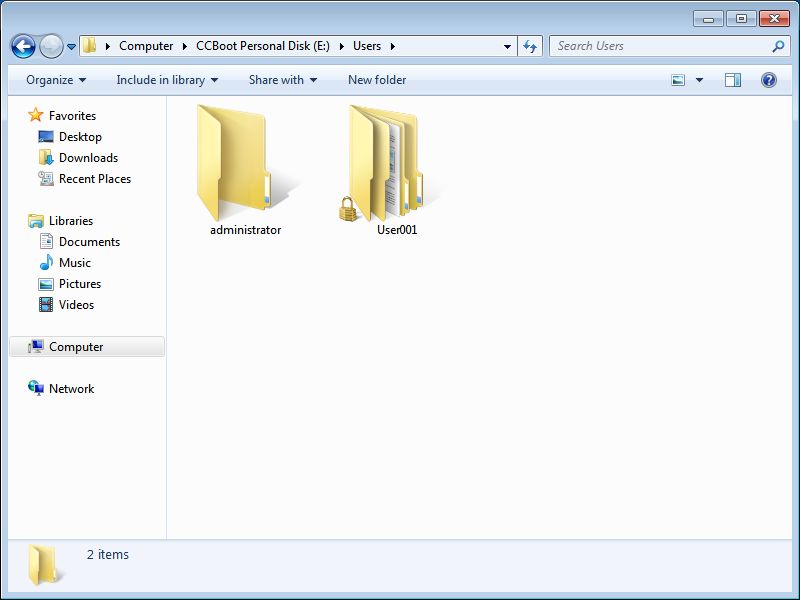The height and width of the screenshot is (600, 800).
Task: Click the 2 items status text
Action: coord(108,555)
